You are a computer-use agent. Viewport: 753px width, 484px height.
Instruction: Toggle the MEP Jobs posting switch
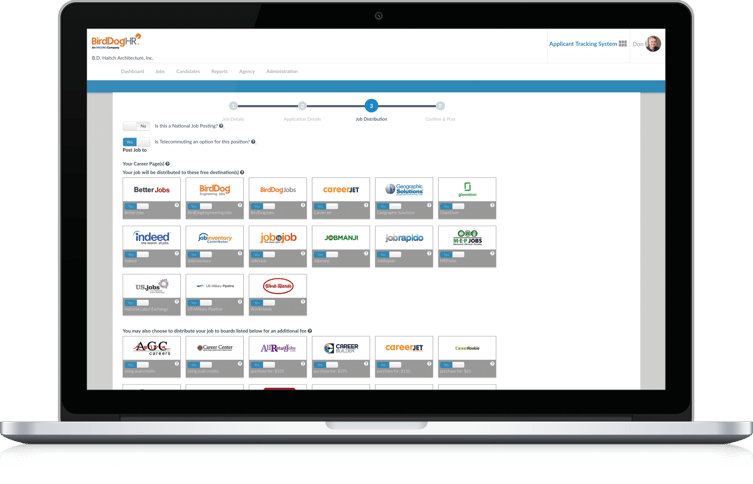(x=452, y=254)
